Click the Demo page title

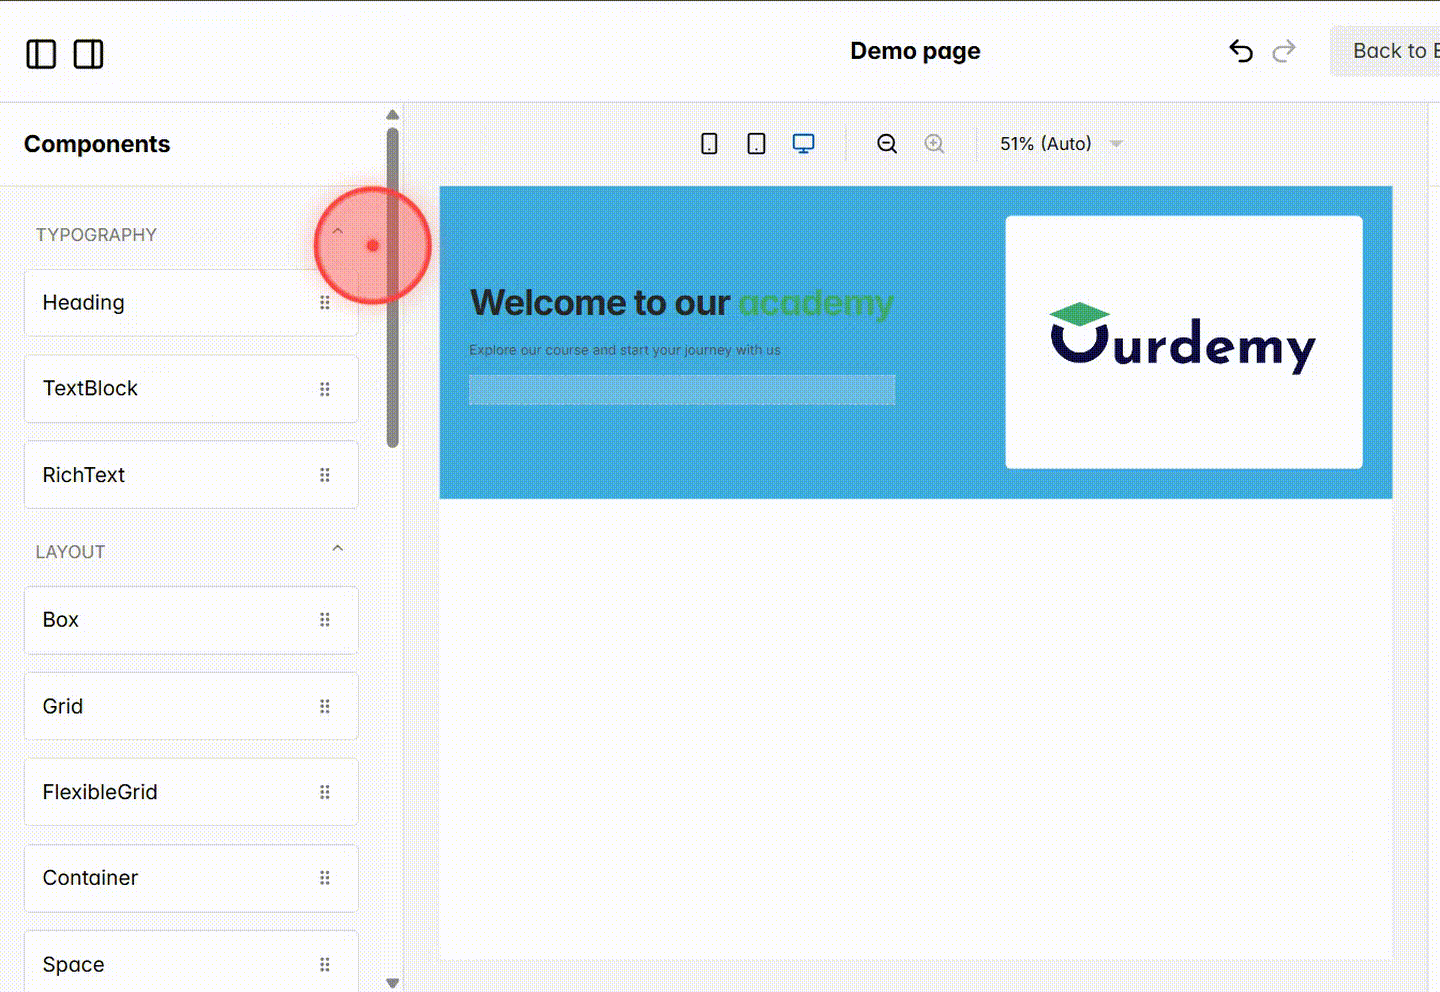coord(915,50)
